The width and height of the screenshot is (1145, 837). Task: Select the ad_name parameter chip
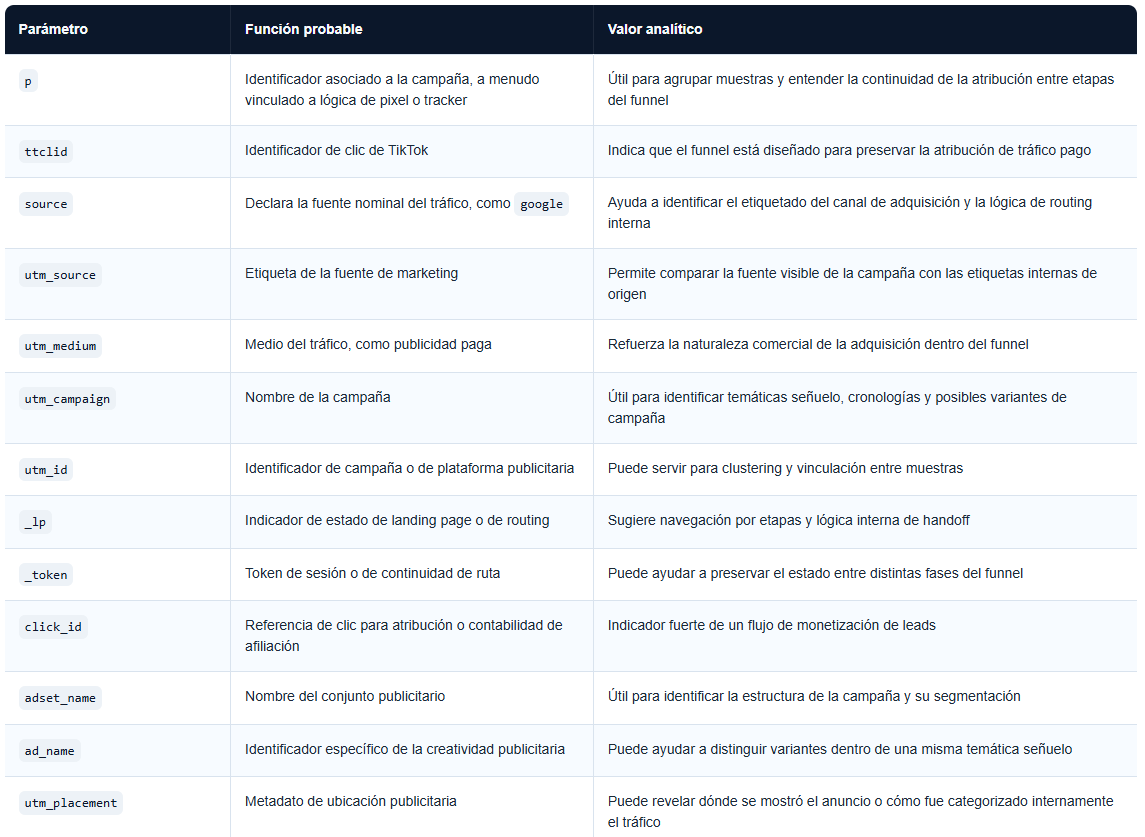click(x=50, y=751)
